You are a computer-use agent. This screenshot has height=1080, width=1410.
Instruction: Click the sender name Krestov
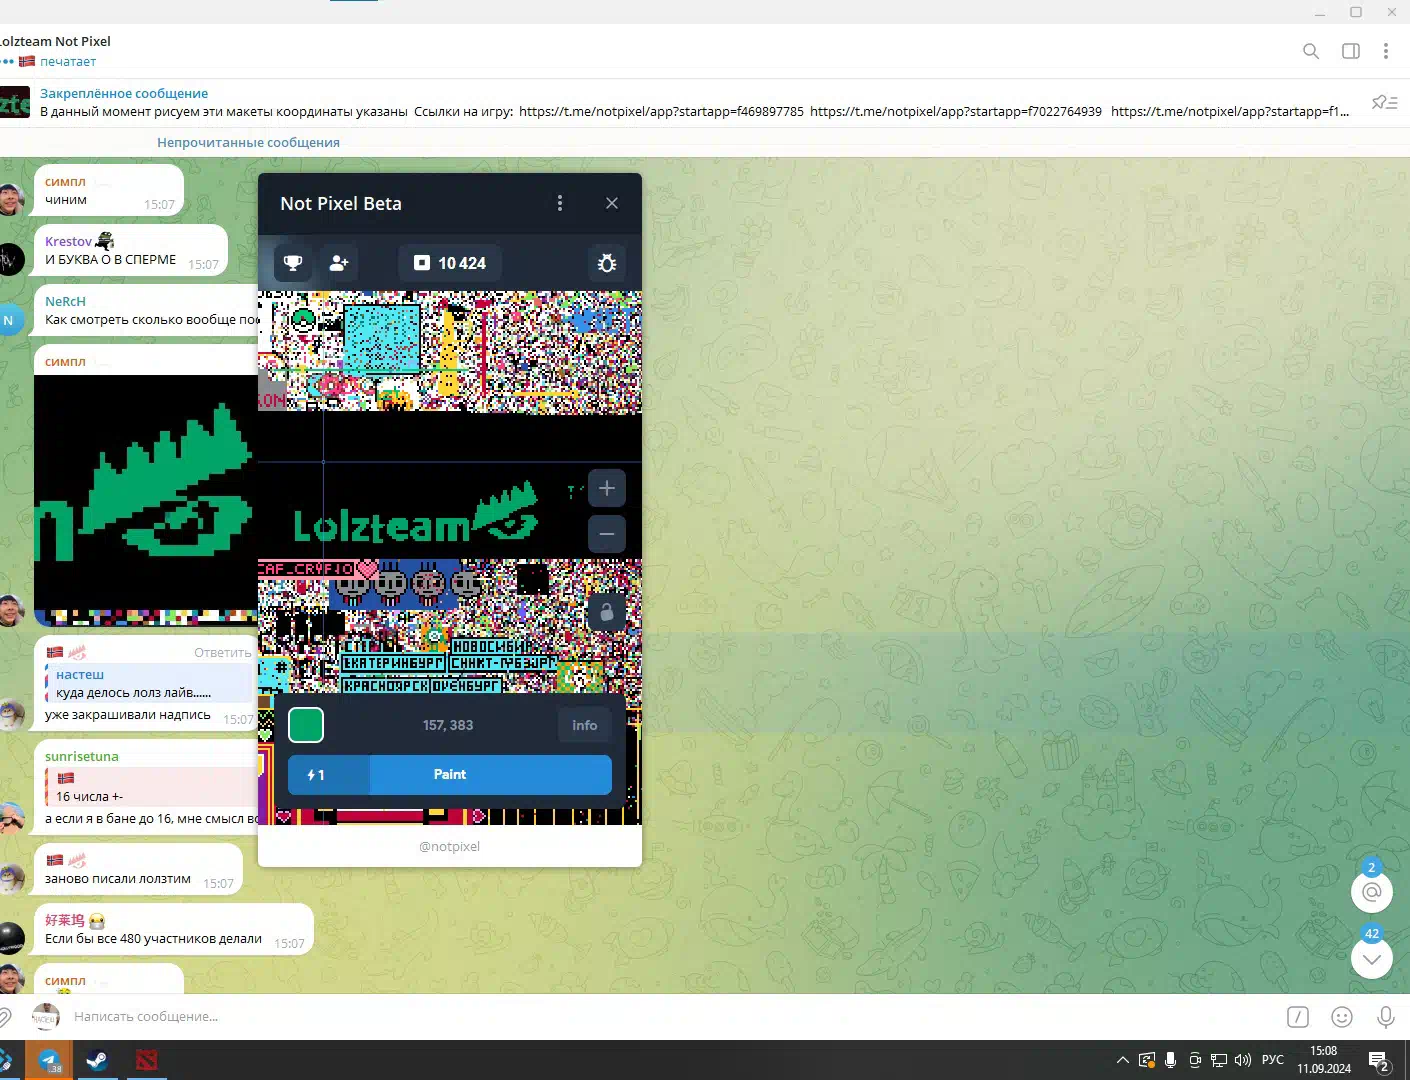[x=68, y=241]
